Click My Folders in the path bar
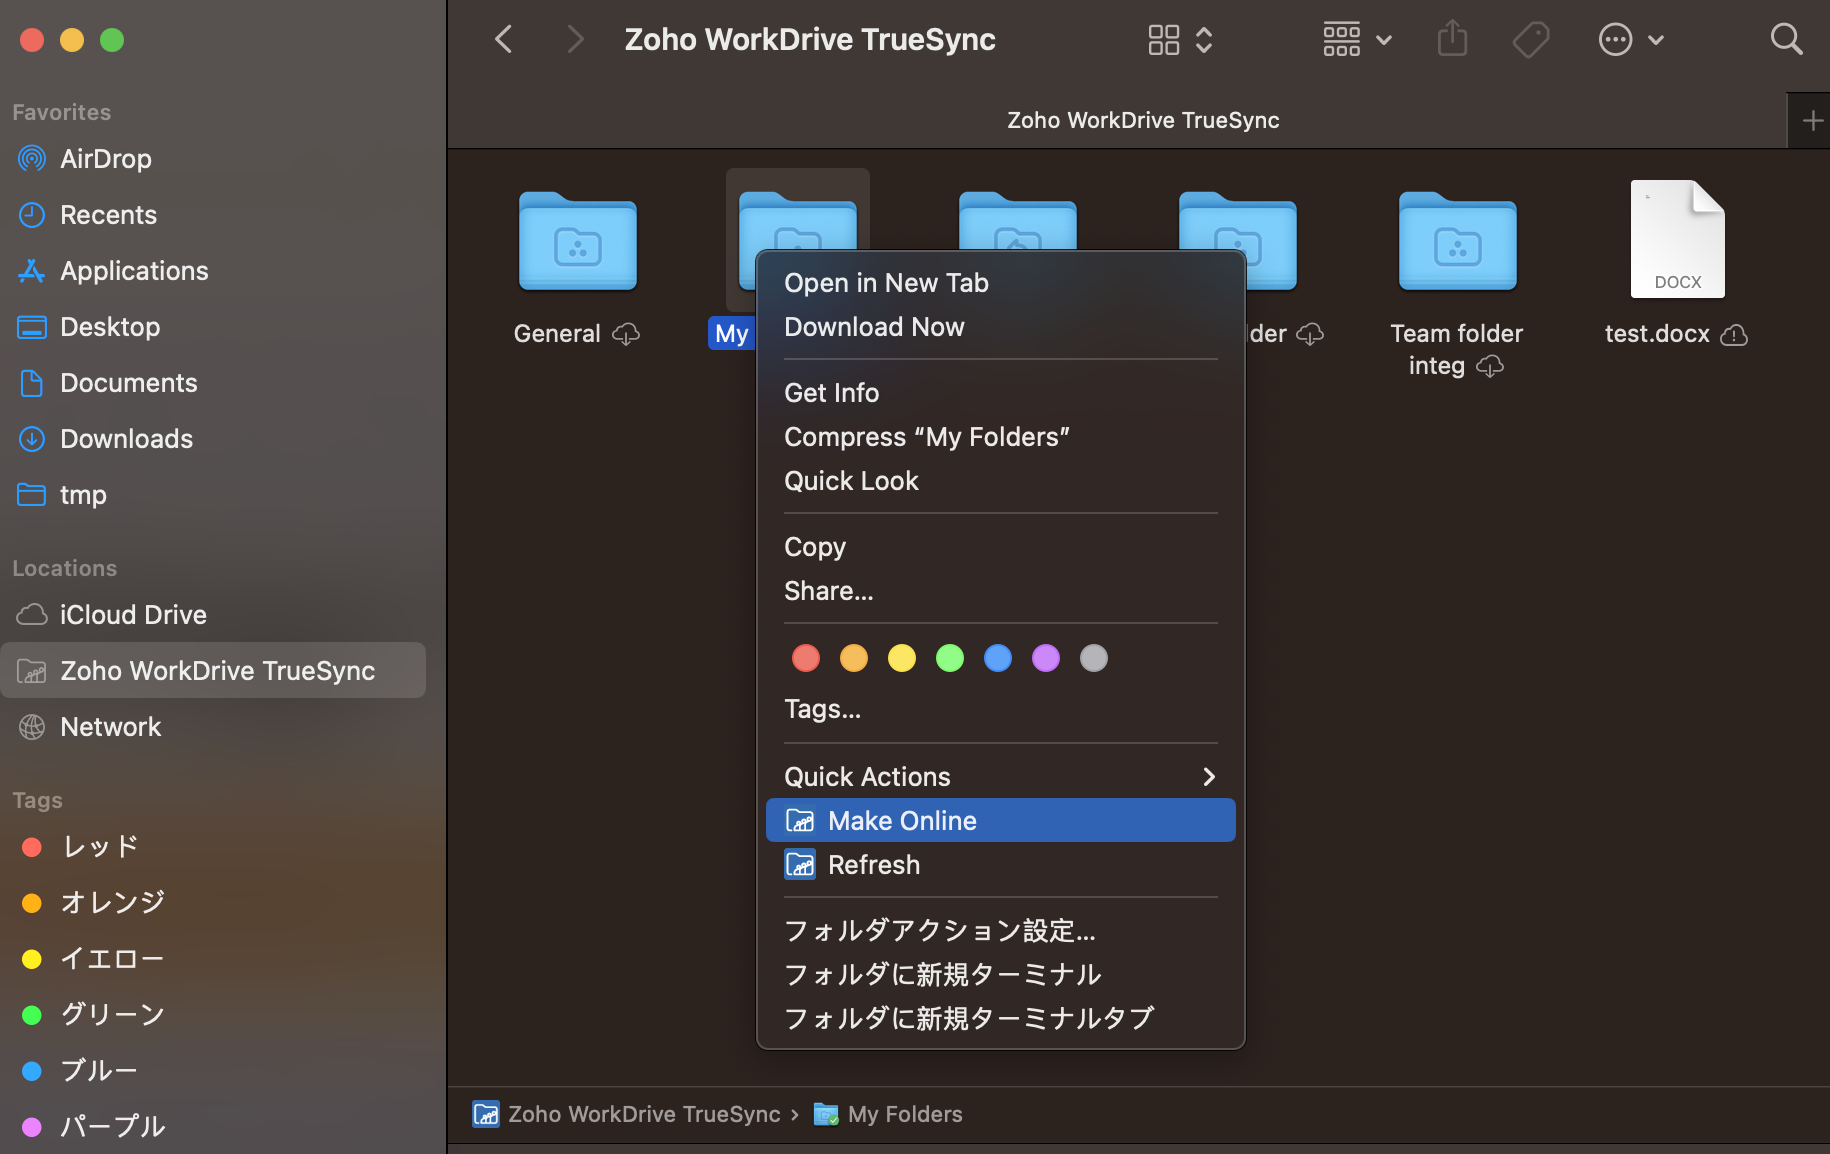The width and height of the screenshot is (1830, 1154). pyautogui.click(x=904, y=1114)
